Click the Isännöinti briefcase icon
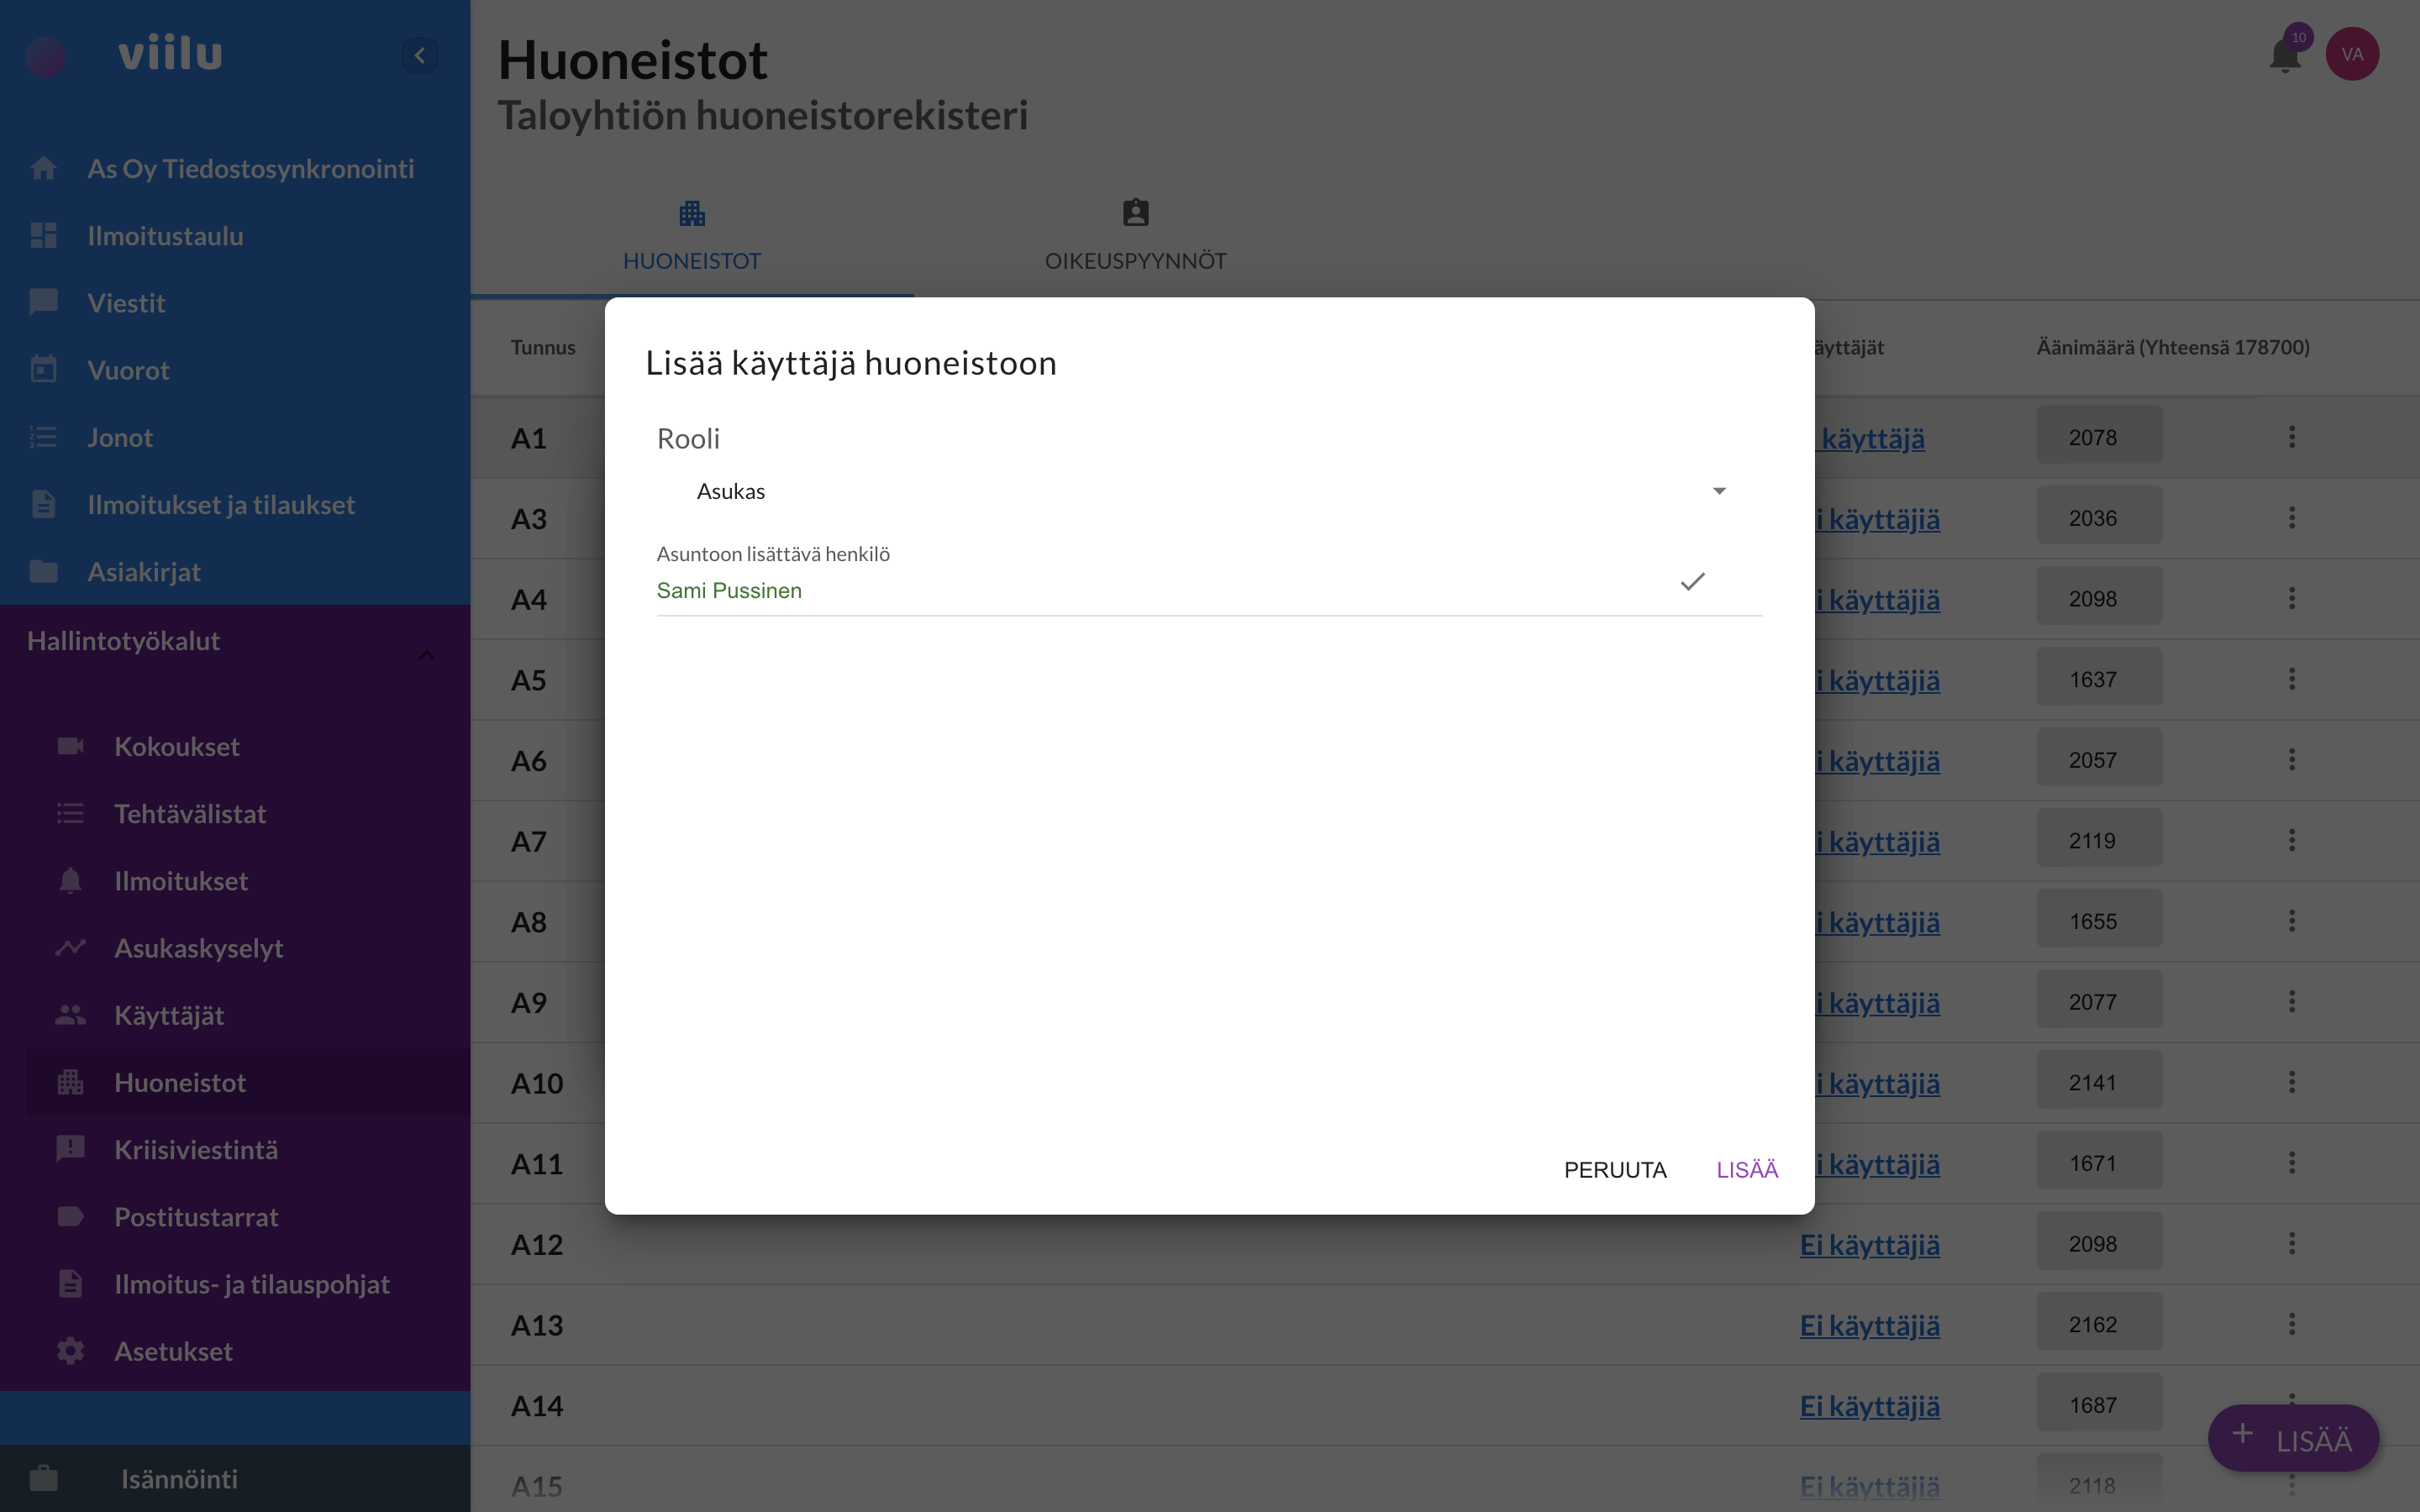Screen dimensions: 2420x1512 44,1478
